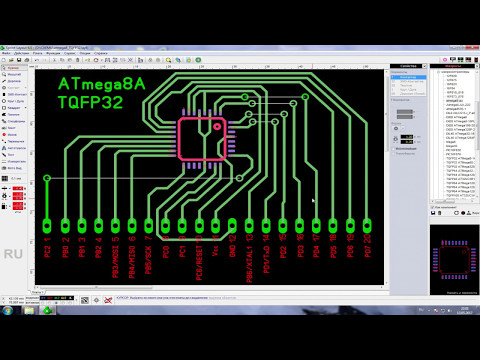Image resolution: width=480 pixels, height=360 pixels.
Task: Click the delete macro trash icon below macro list
Action: point(439,213)
